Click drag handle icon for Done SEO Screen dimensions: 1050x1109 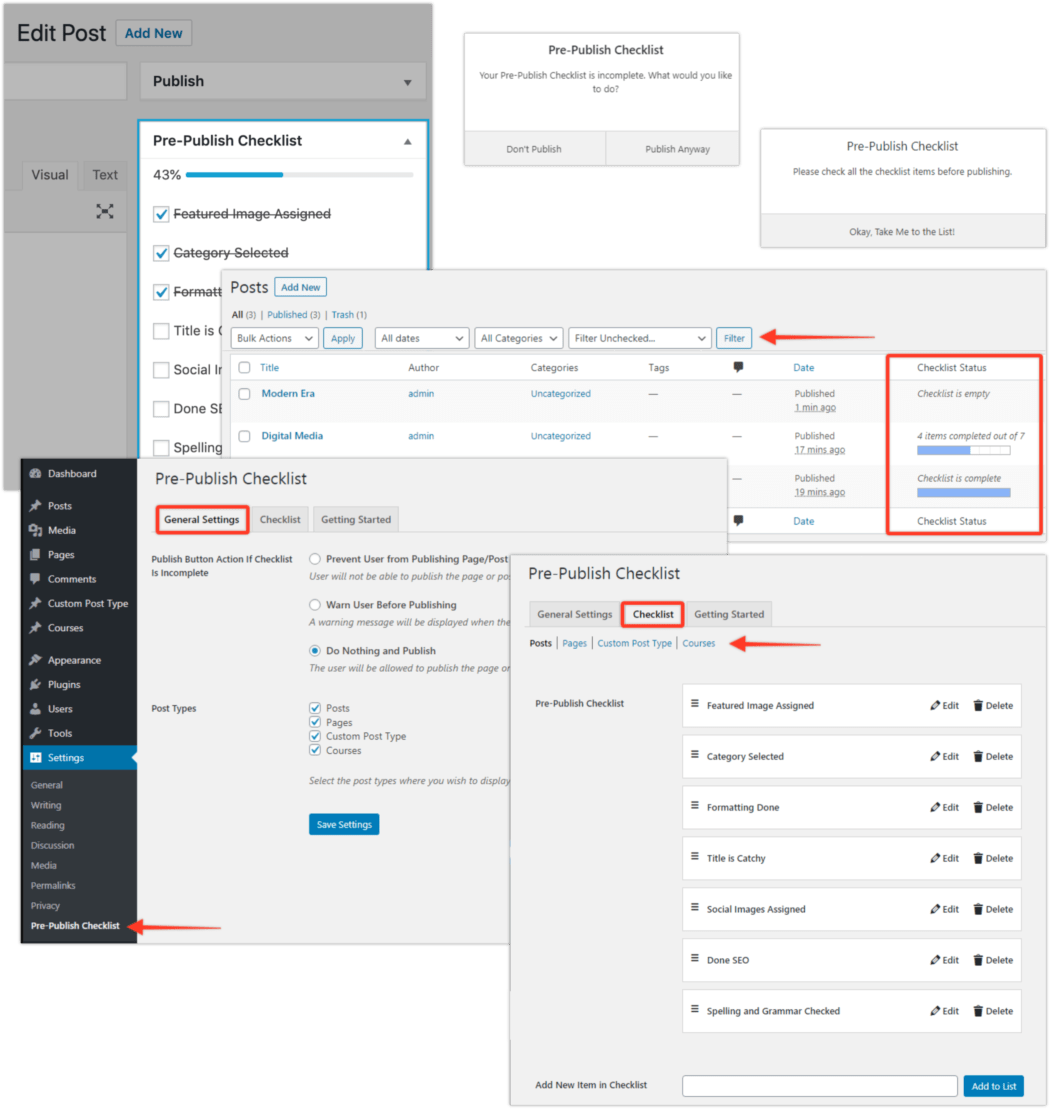694,958
